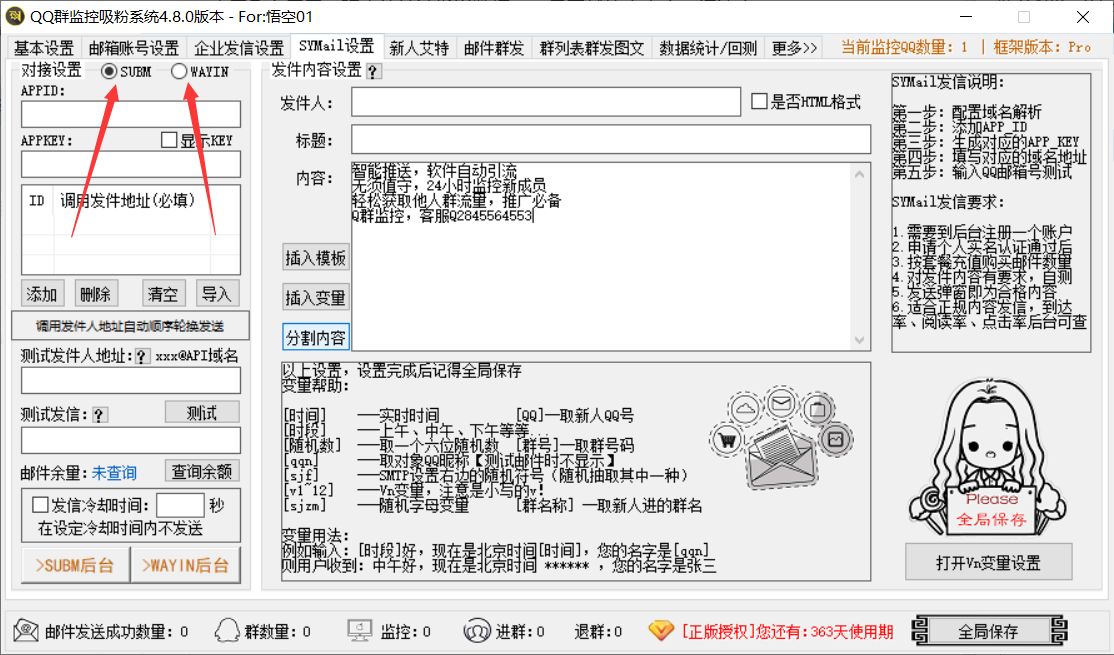The height and width of the screenshot is (655, 1114).
Task: Click the help icon beside 发件内容设置
Action: [x=373, y=71]
